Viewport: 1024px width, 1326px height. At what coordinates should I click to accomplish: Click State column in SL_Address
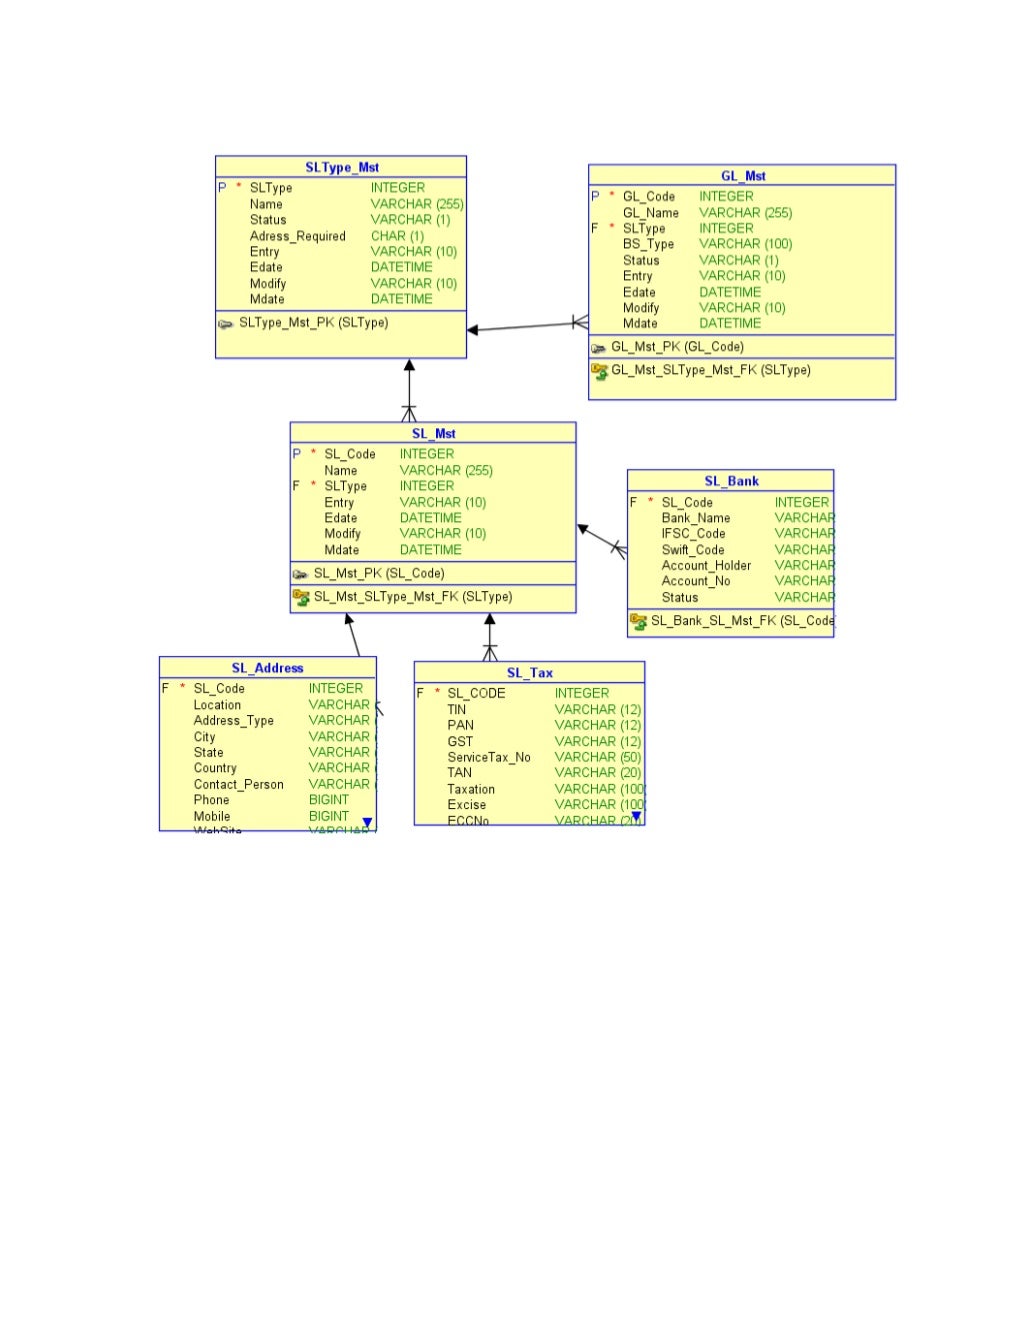[209, 753]
